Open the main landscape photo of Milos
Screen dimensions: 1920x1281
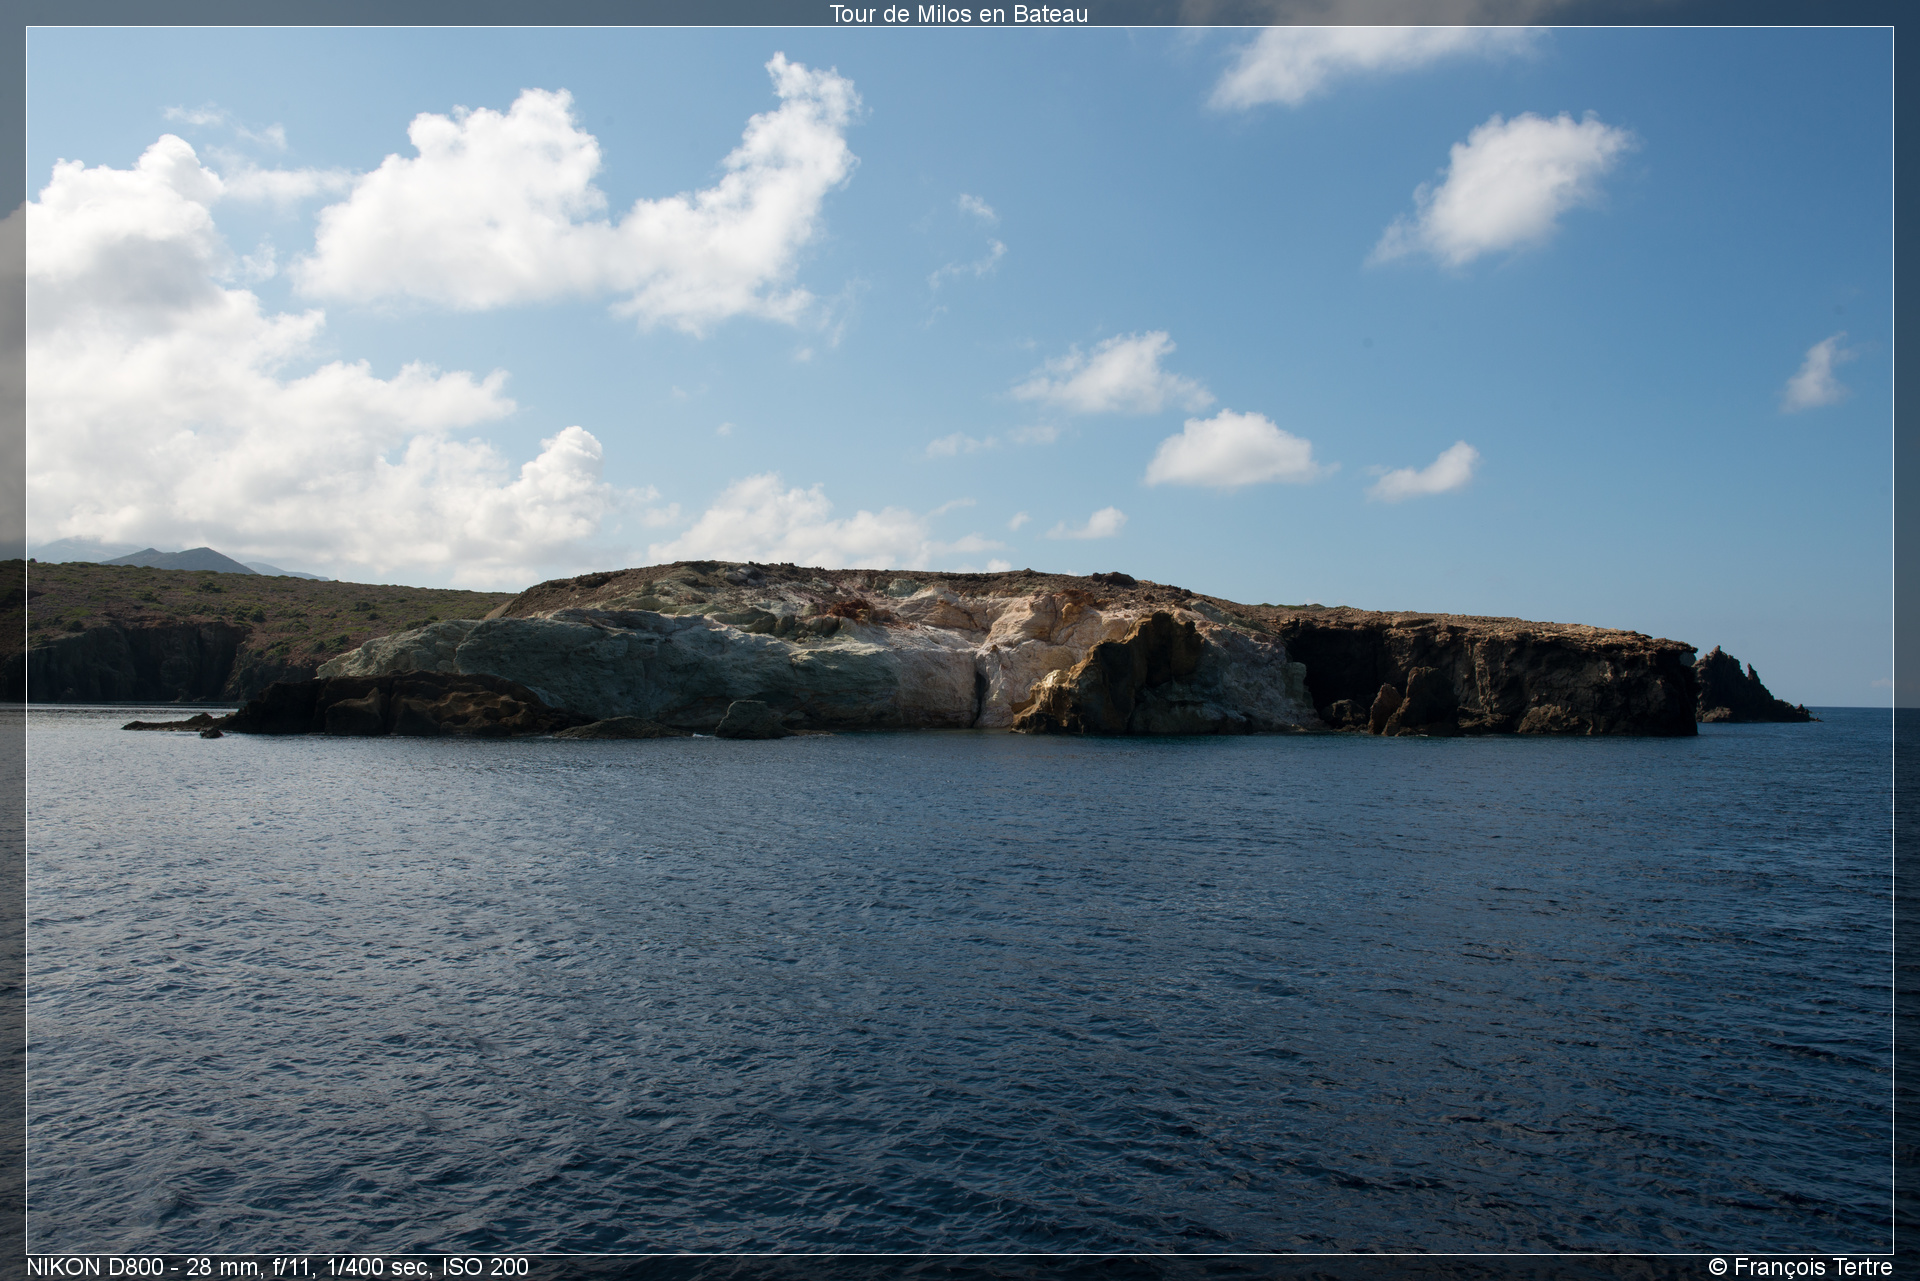(x=960, y=640)
